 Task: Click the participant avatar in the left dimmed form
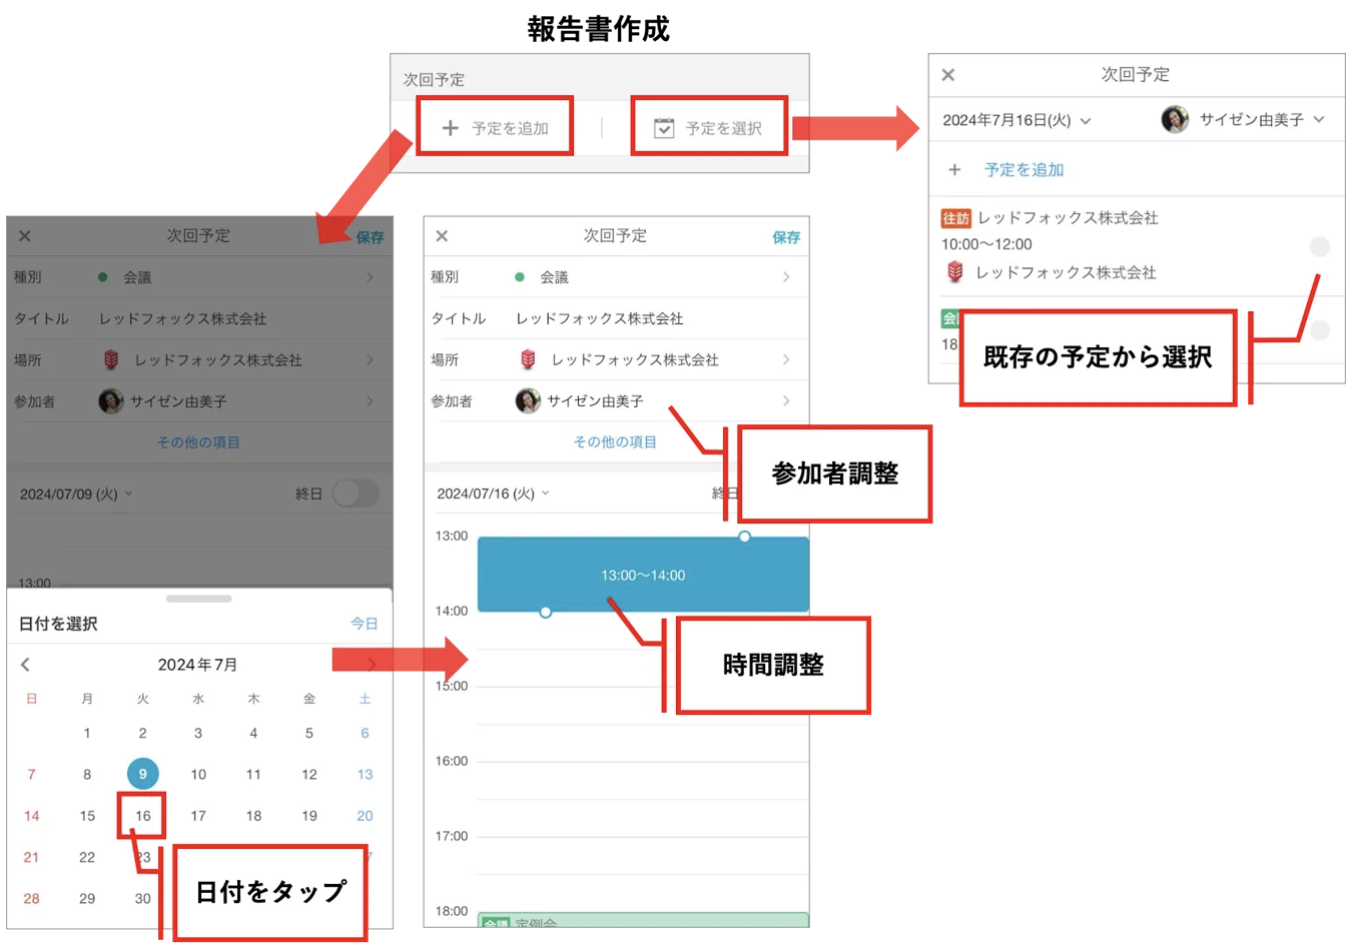pyautogui.click(x=111, y=401)
